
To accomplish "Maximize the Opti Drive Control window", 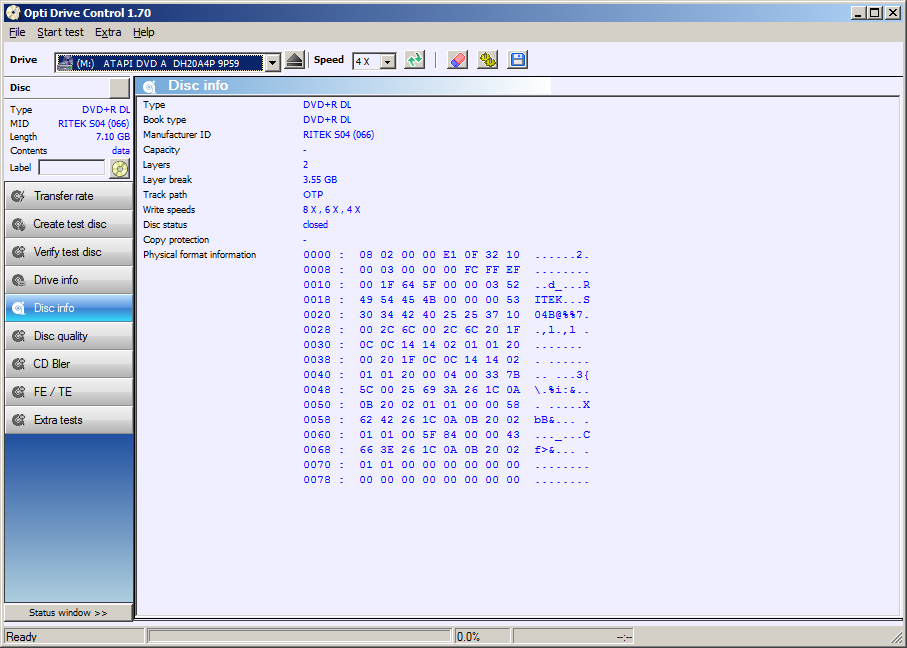I will (875, 13).
